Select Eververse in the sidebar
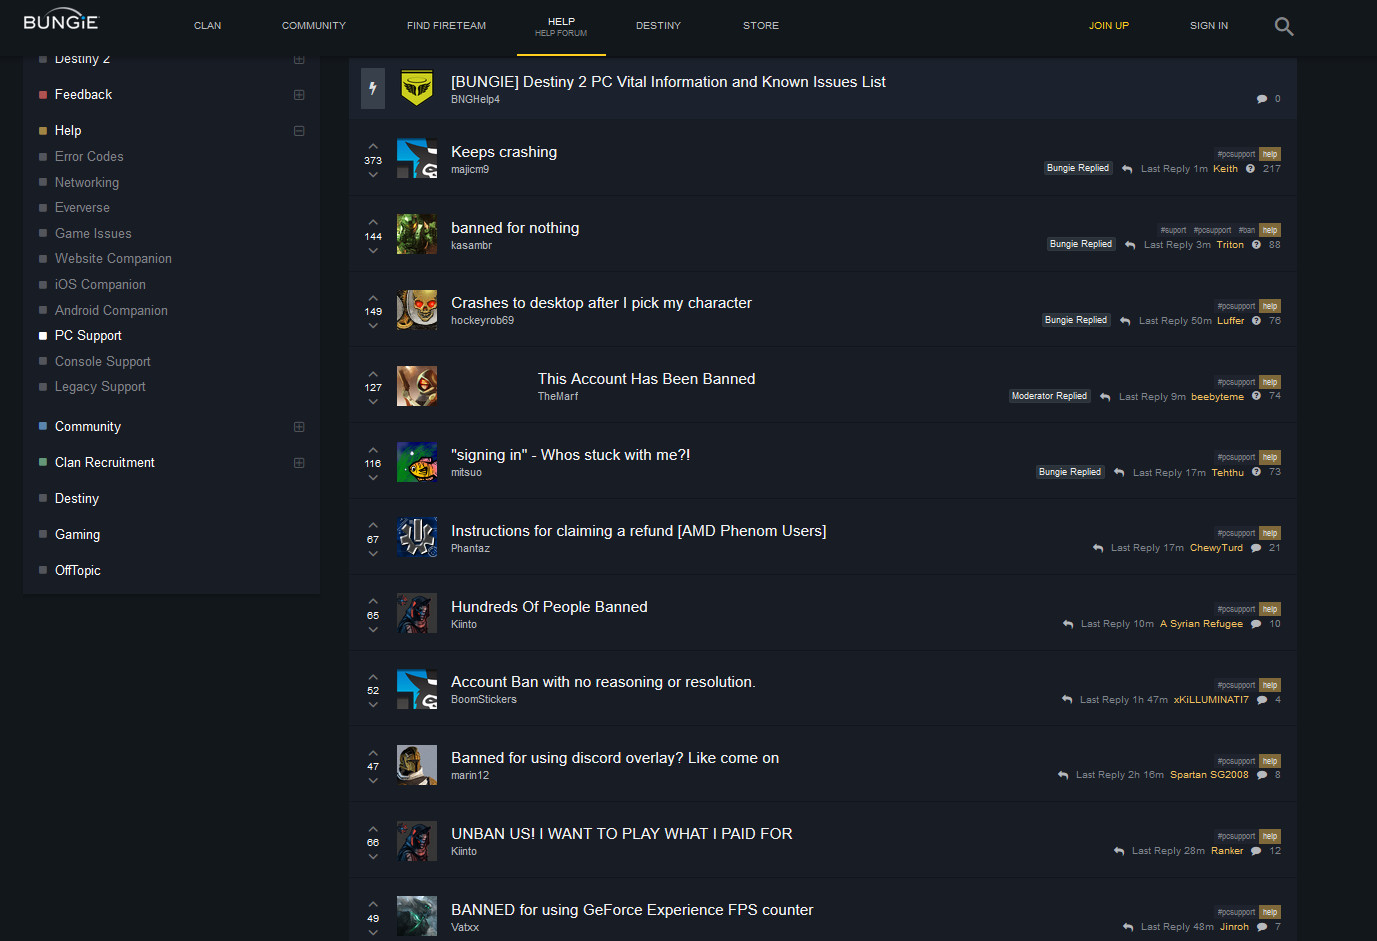 (82, 208)
